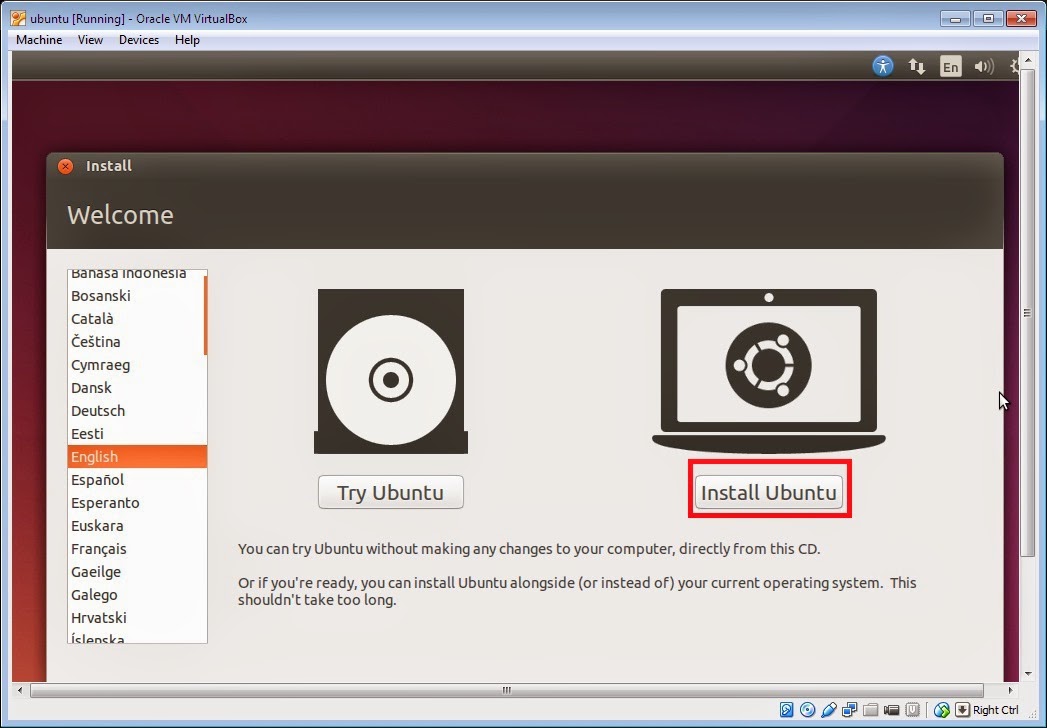Select Esperanto in the language list

coord(137,503)
